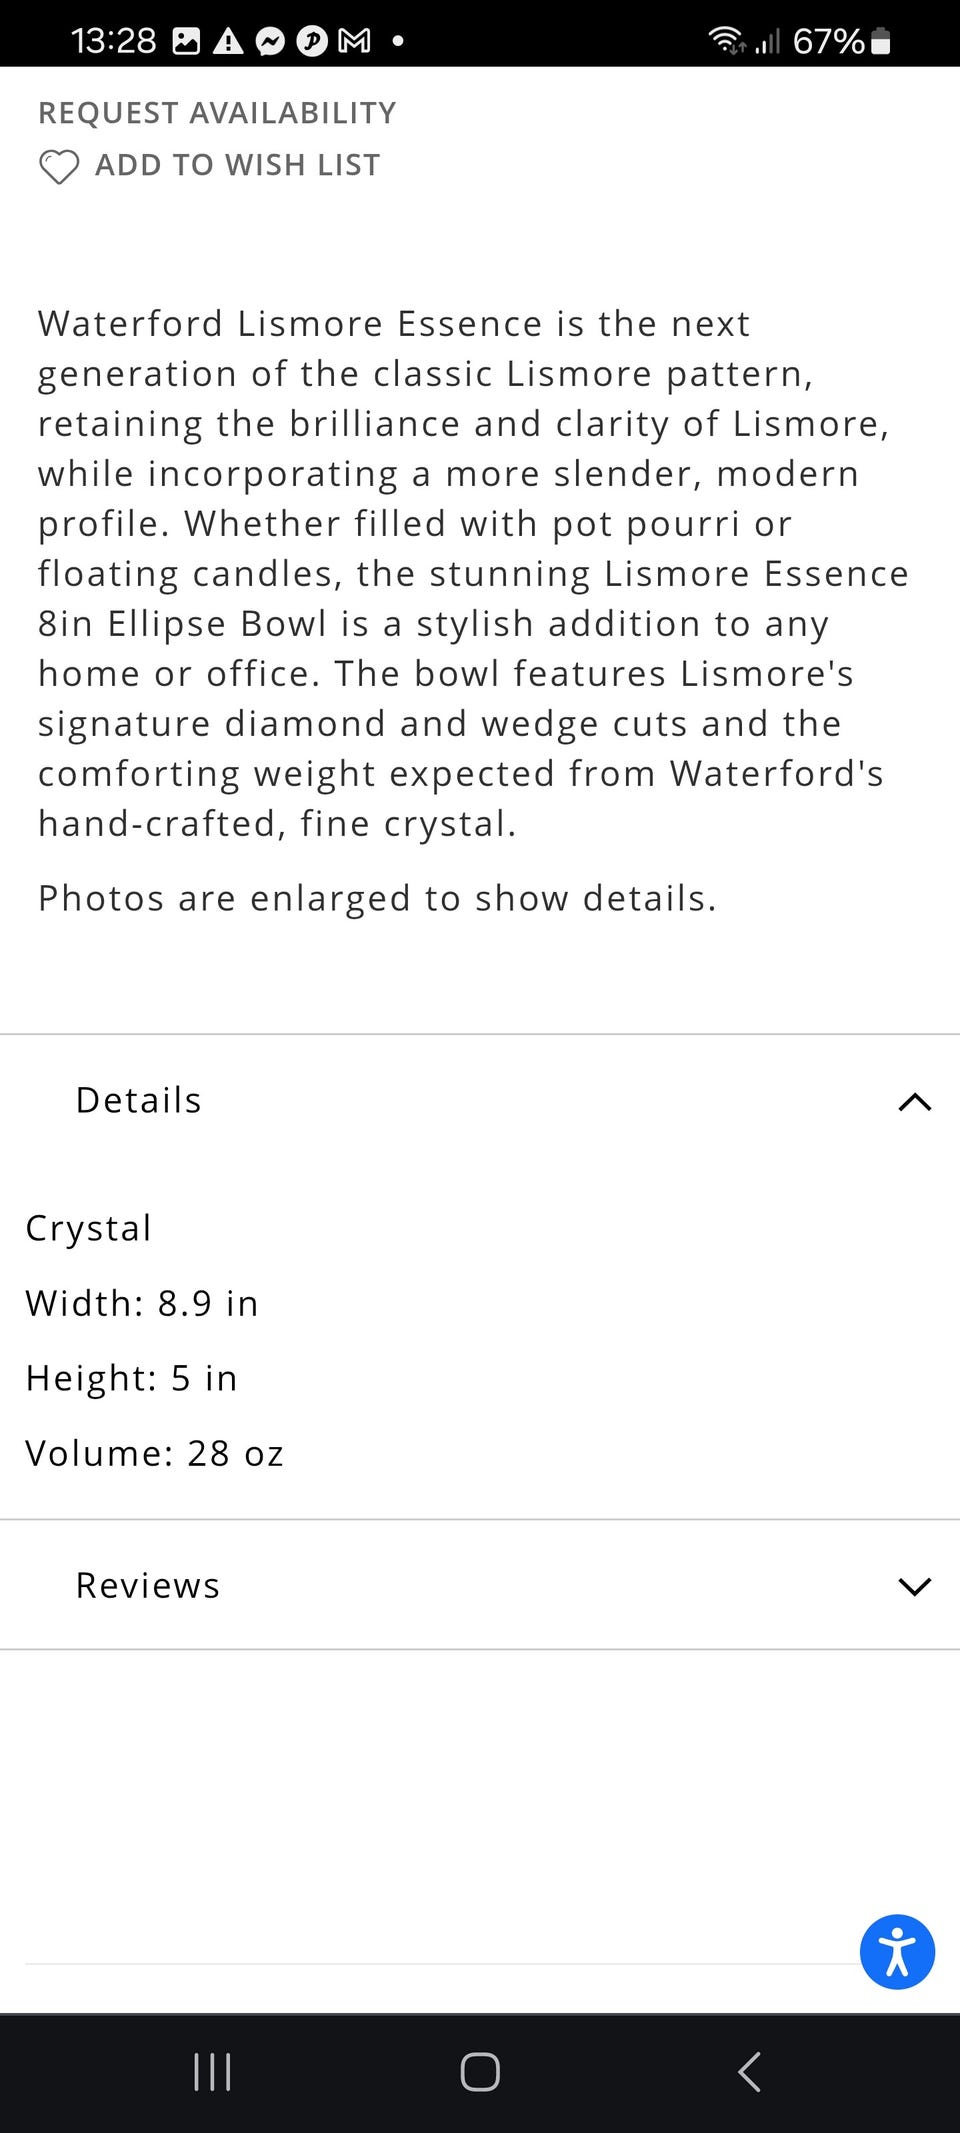The image size is (960, 2133).
Task: Tap the heart wish list icon
Action: coord(59,166)
